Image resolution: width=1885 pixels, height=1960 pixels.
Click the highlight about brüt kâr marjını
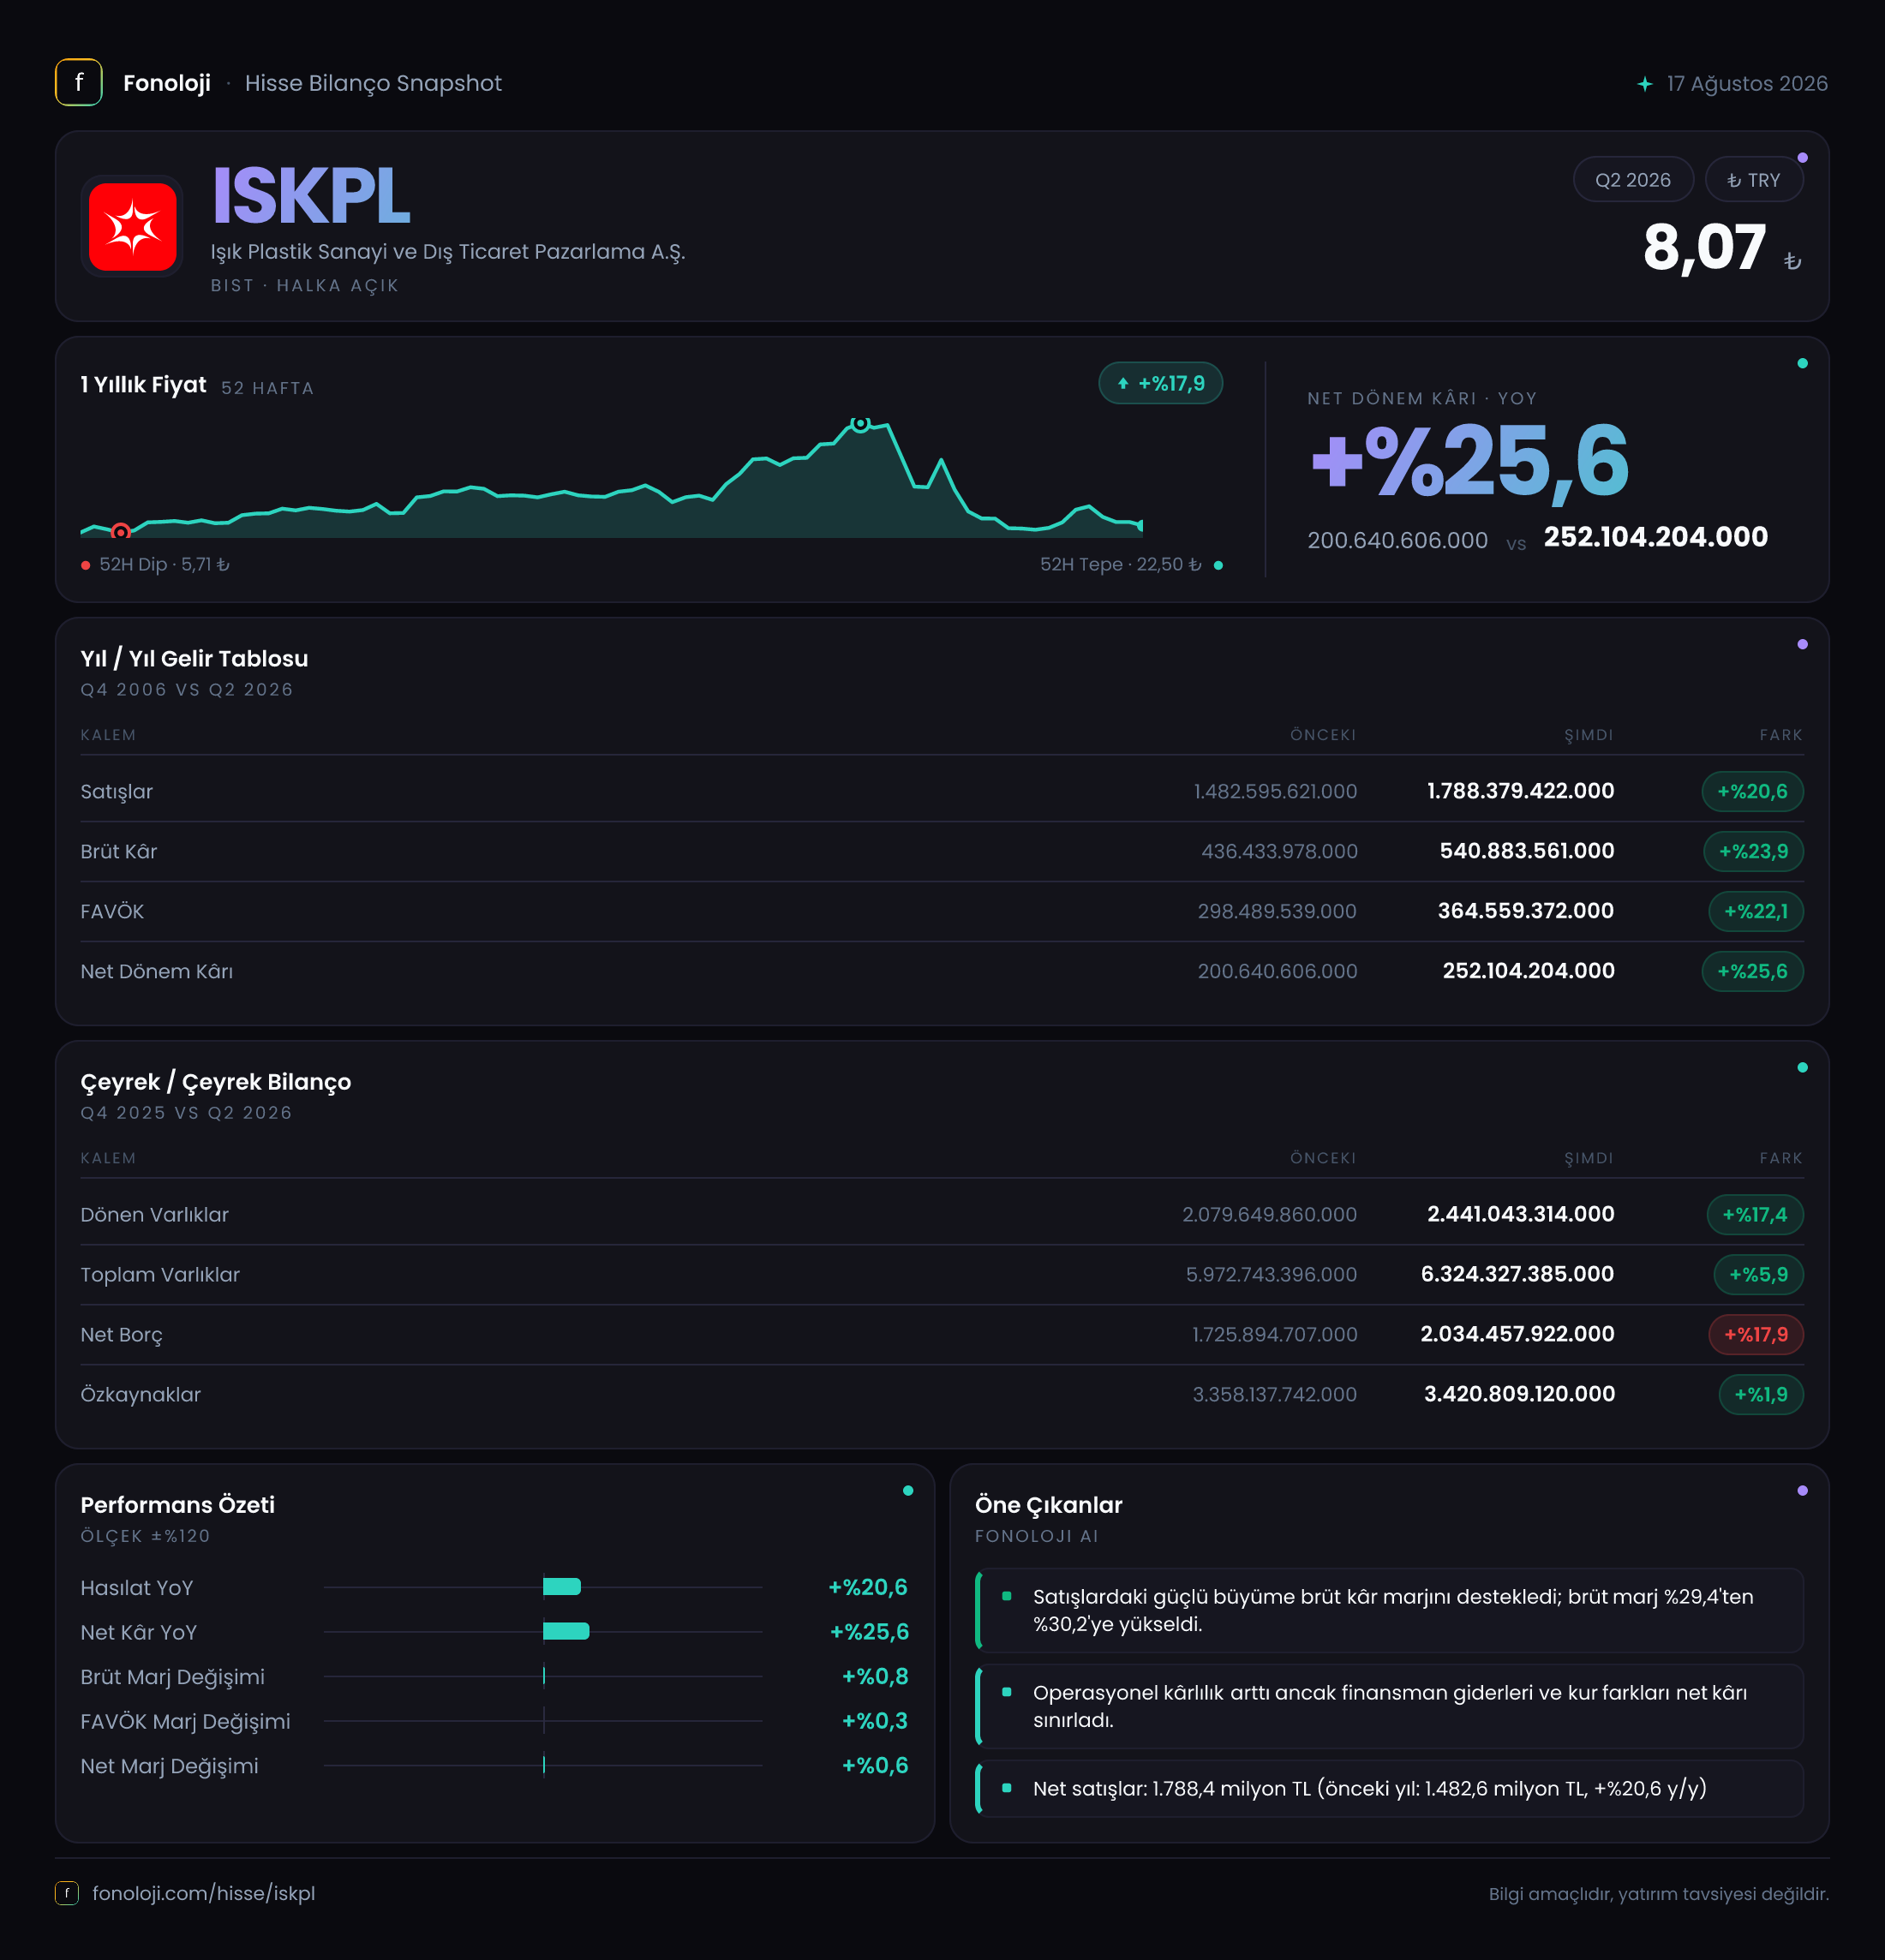(x=1390, y=1610)
